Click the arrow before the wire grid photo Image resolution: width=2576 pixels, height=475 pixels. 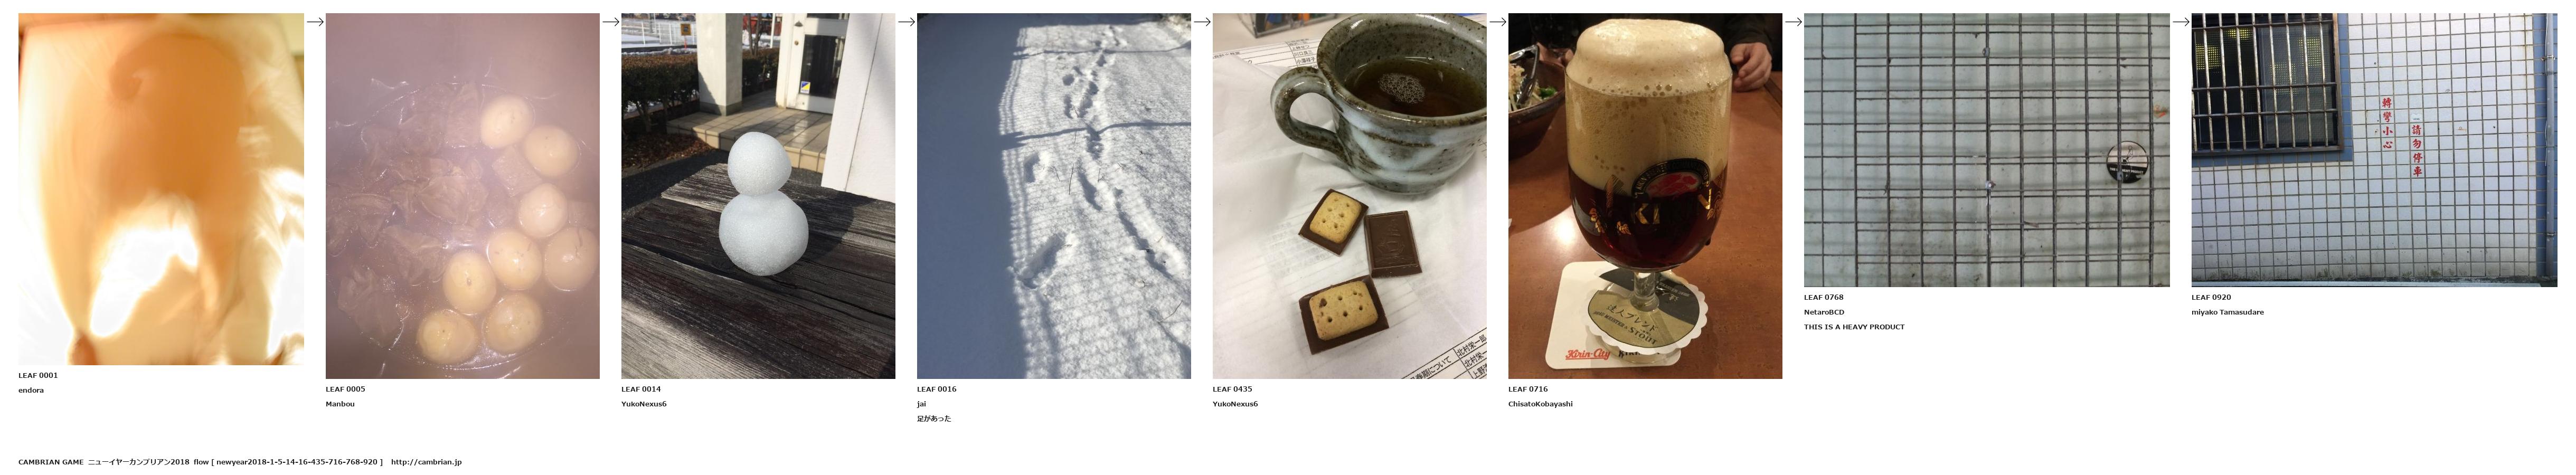[x=1793, y=22]
